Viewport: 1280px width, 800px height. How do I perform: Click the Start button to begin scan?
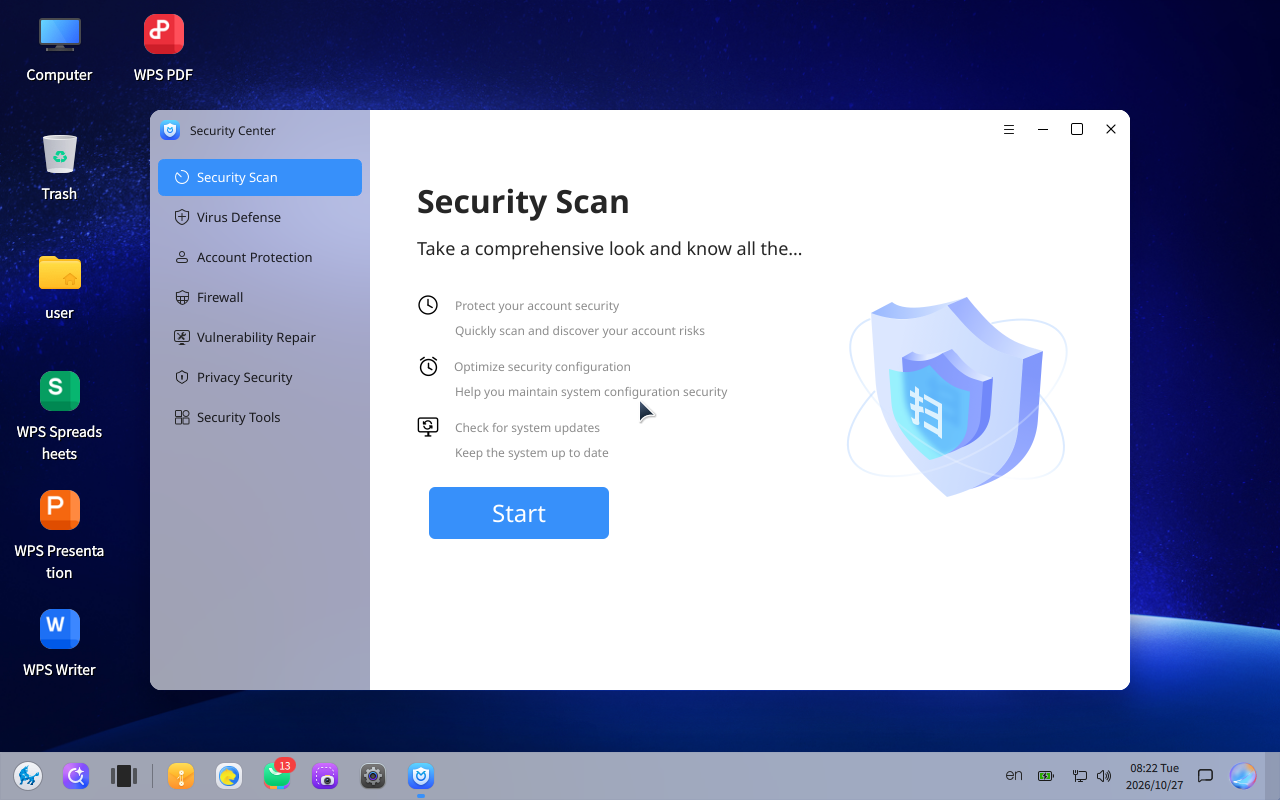point(519,513)
